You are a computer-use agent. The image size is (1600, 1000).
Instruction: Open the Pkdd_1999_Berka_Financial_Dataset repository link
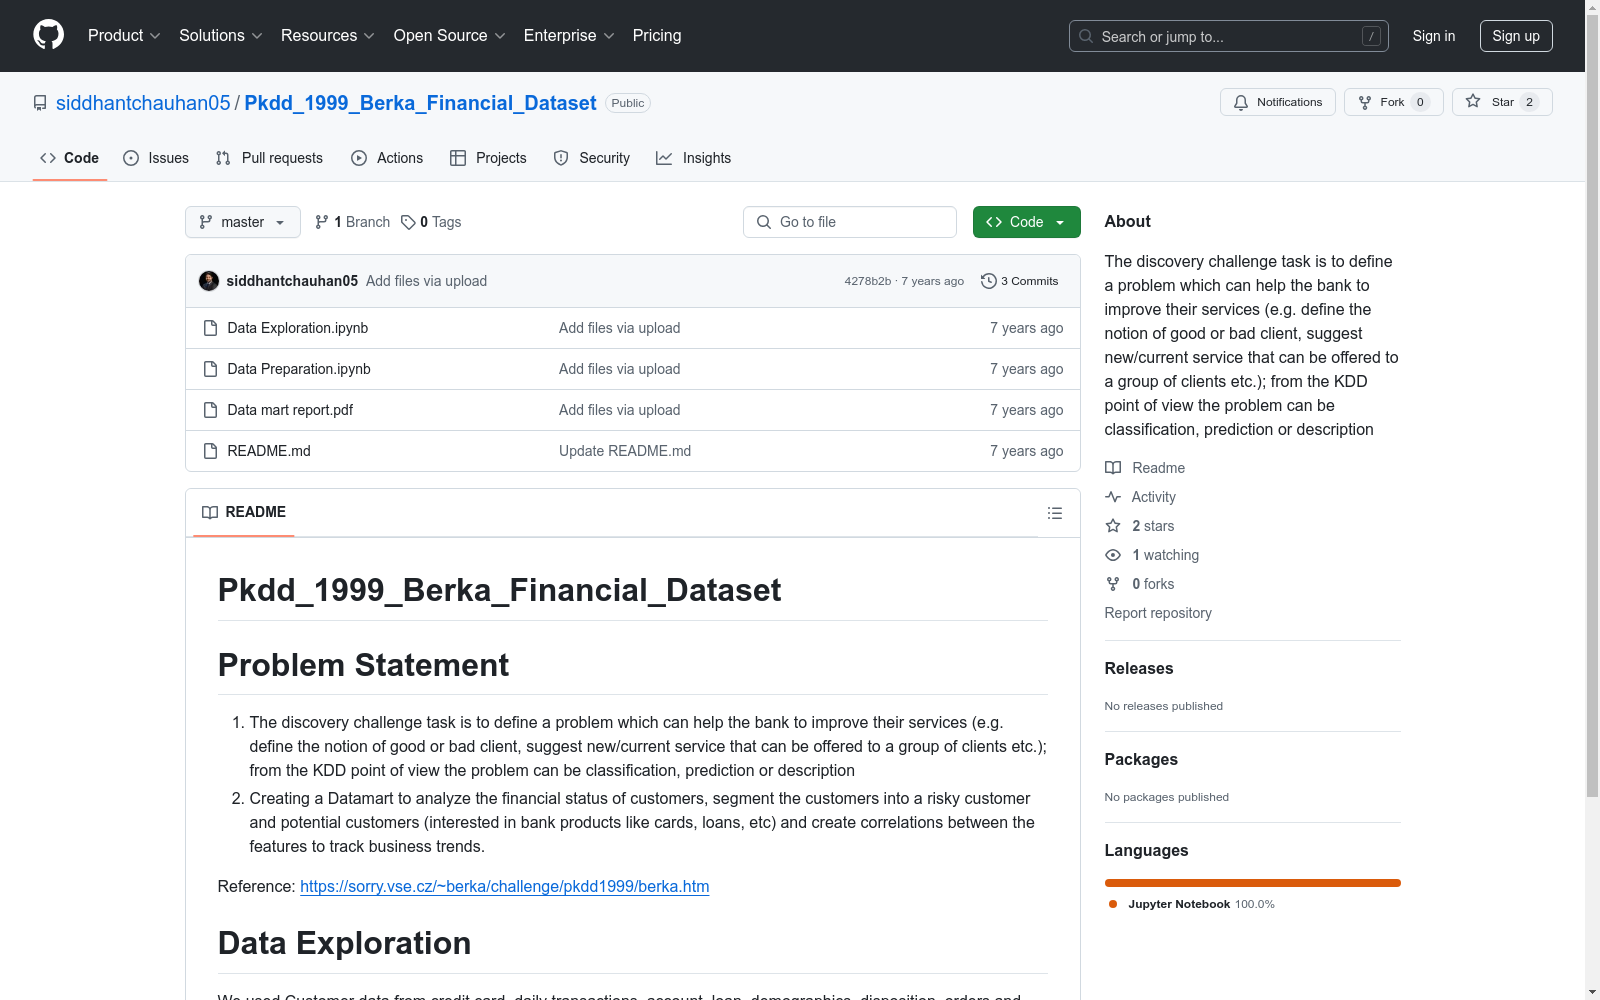coord(420,103)
